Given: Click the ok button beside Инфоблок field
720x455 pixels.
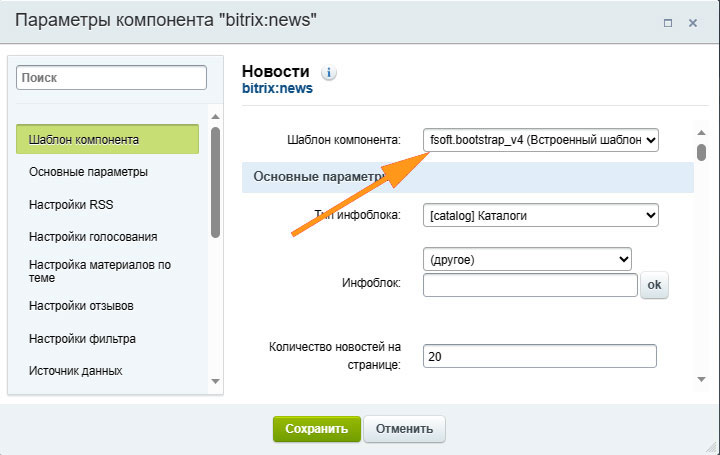Looking at the screenshot, I should (655, 285).
